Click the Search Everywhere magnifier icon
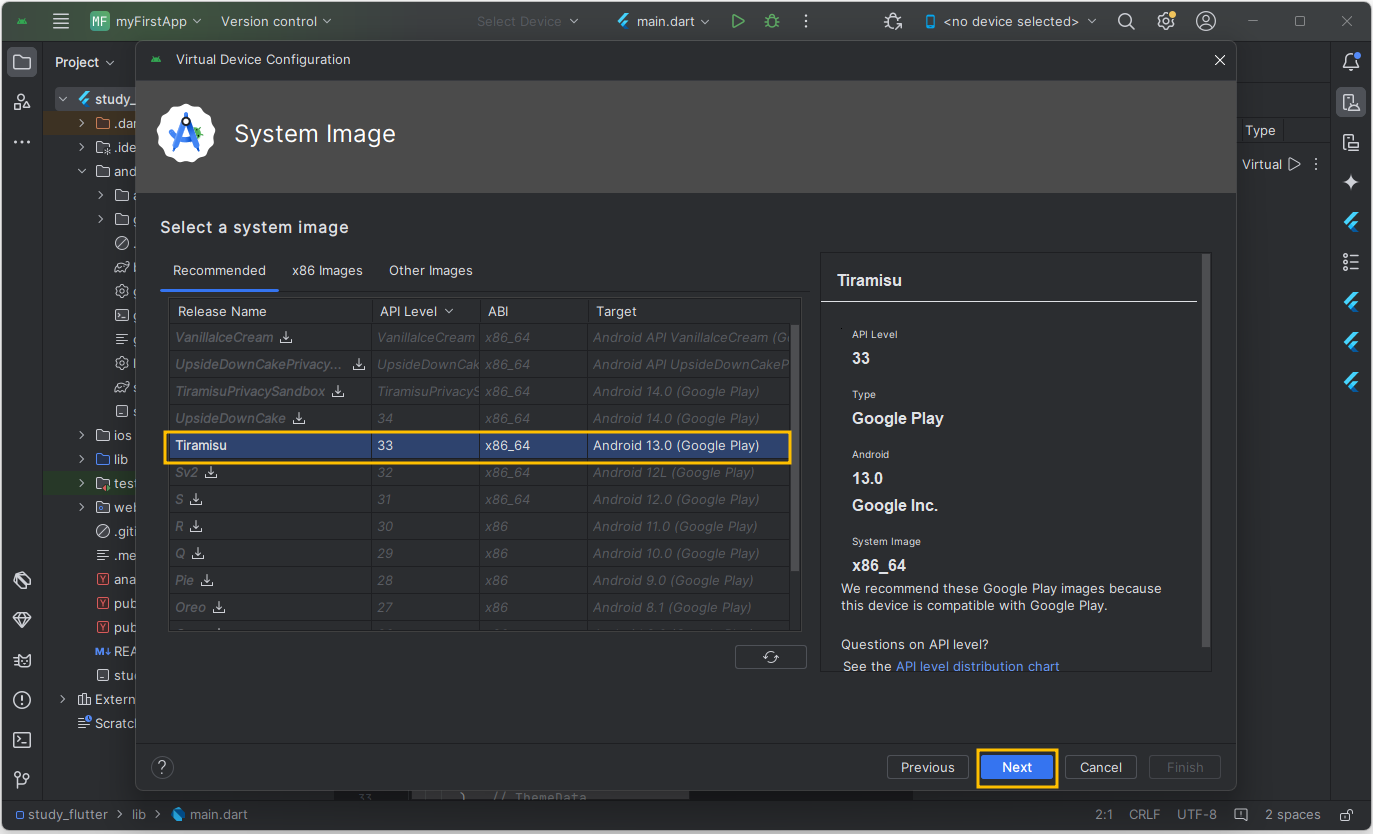 [x=1126, y=21]
